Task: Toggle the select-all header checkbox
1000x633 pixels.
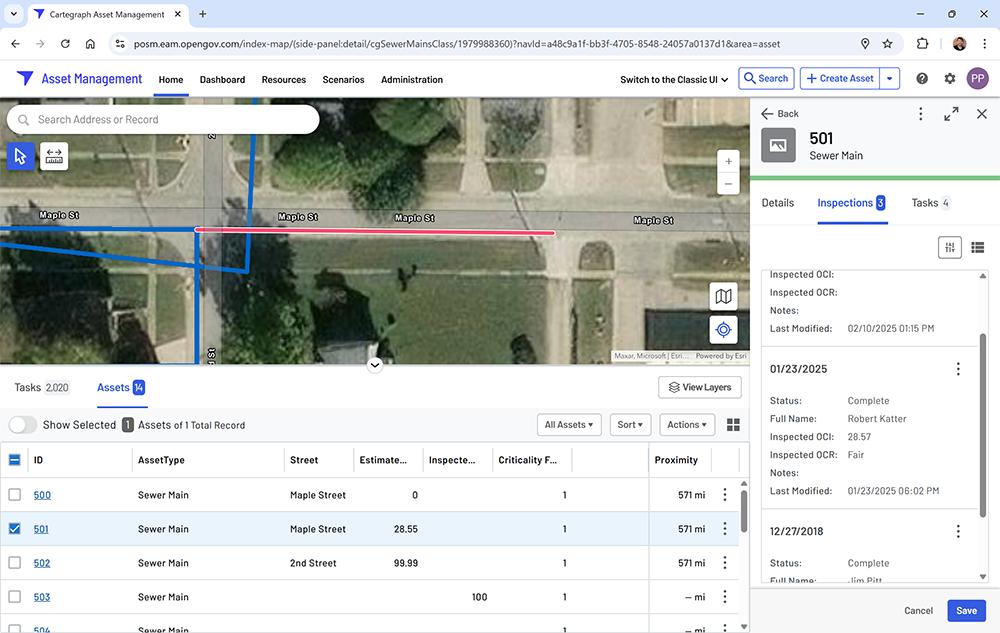Action: pyautogui.click(x=15, y=460)
